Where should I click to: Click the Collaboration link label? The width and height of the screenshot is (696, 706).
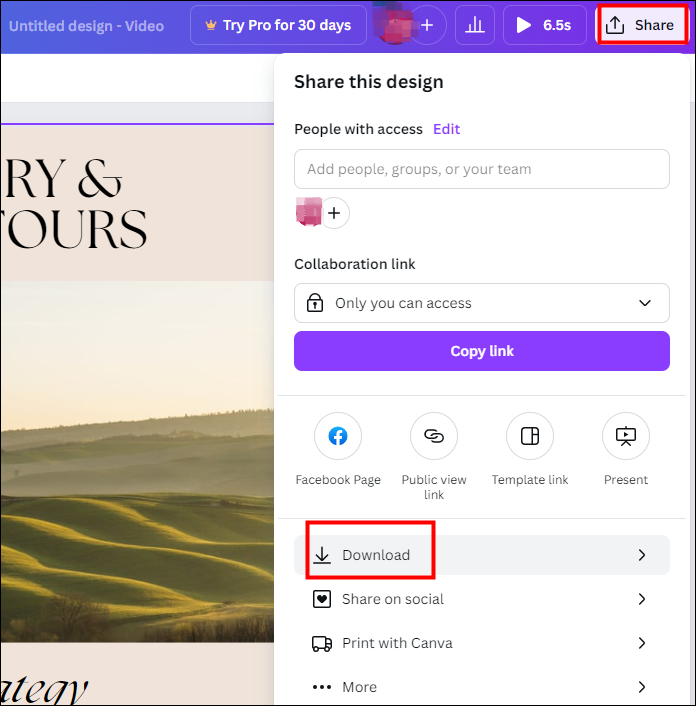355,264
